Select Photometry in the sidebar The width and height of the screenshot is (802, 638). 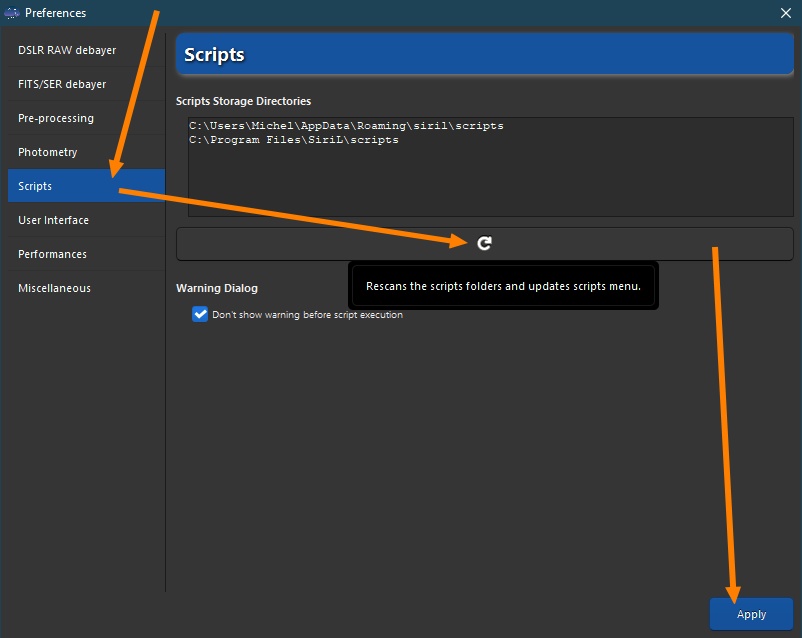pyautogui.click(x=48, y=152)
